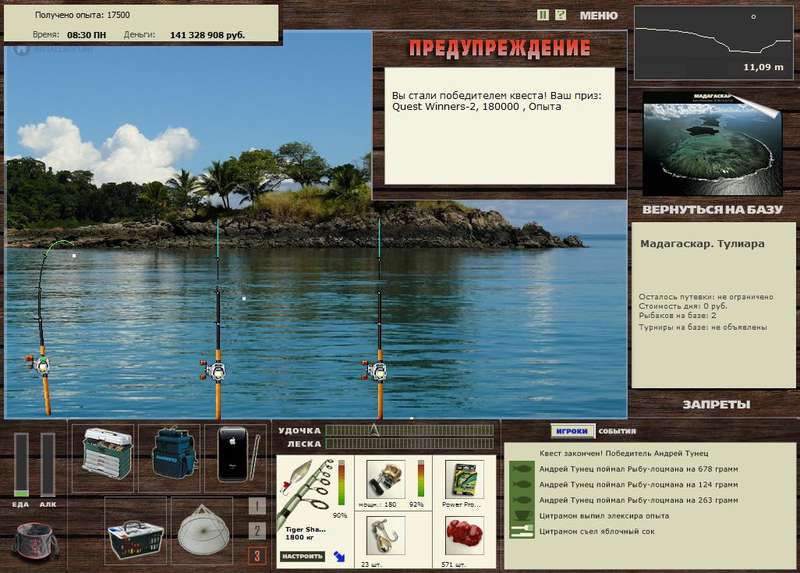
Task: Open the tackle box inventory
Action: (x=107, y=454)
